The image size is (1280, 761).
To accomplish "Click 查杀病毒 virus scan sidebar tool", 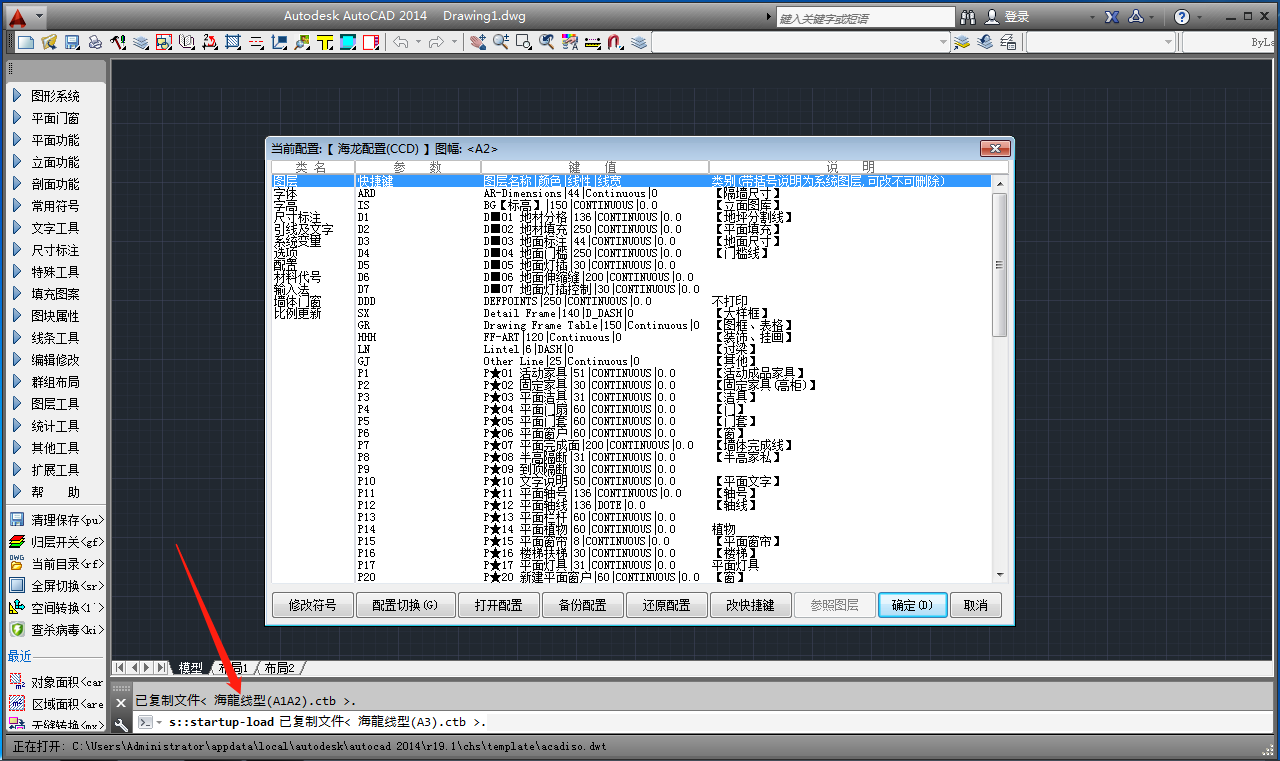I will pos(56,630).
